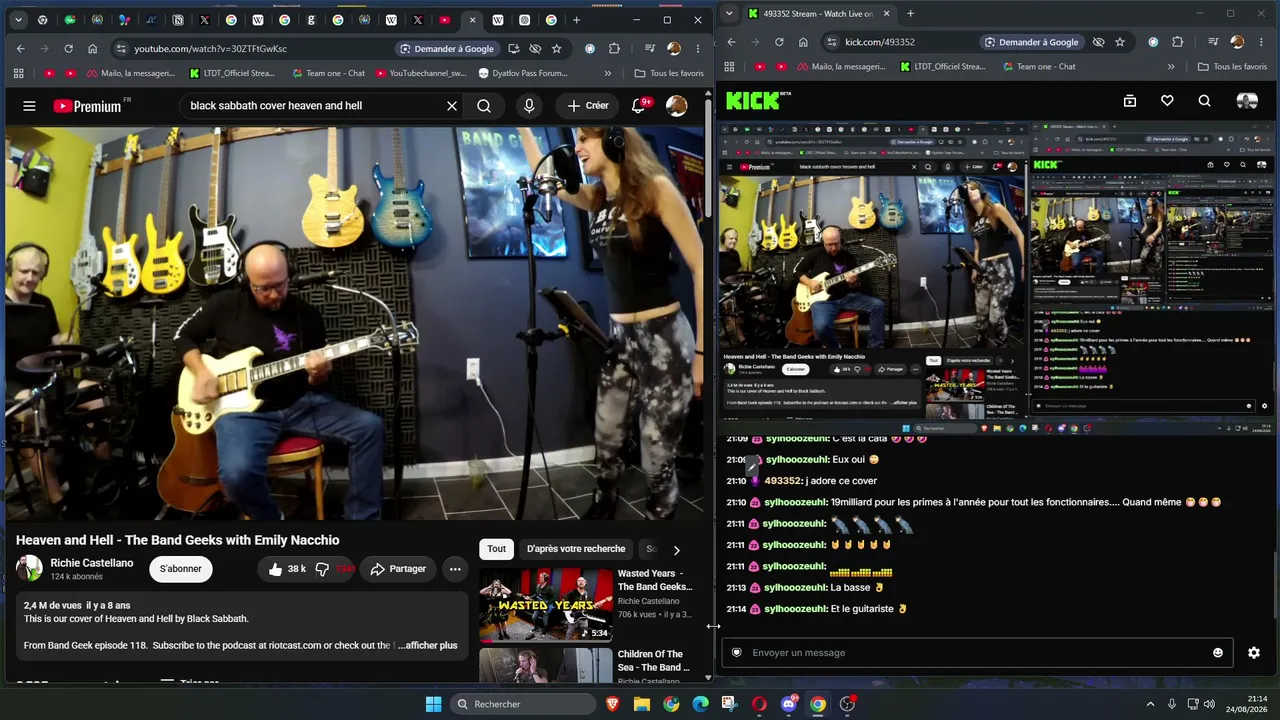Open the Wasted Years video thumbnail

[546, 605]
